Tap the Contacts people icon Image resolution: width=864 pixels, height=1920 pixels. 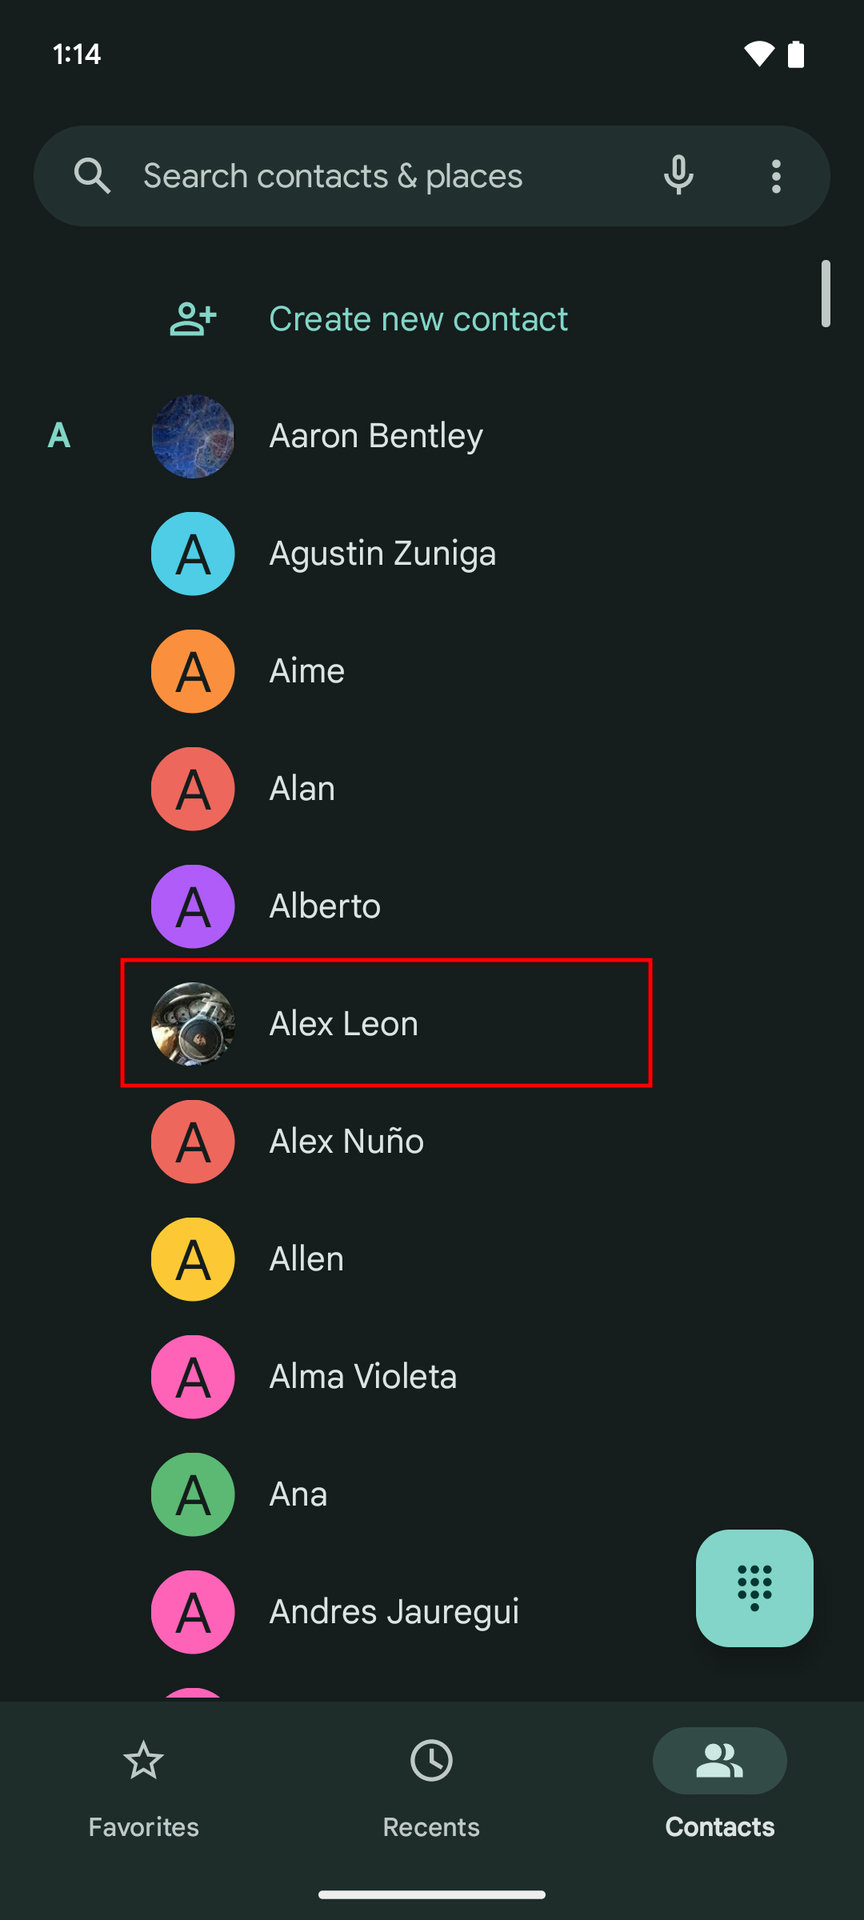(719, 1761)
